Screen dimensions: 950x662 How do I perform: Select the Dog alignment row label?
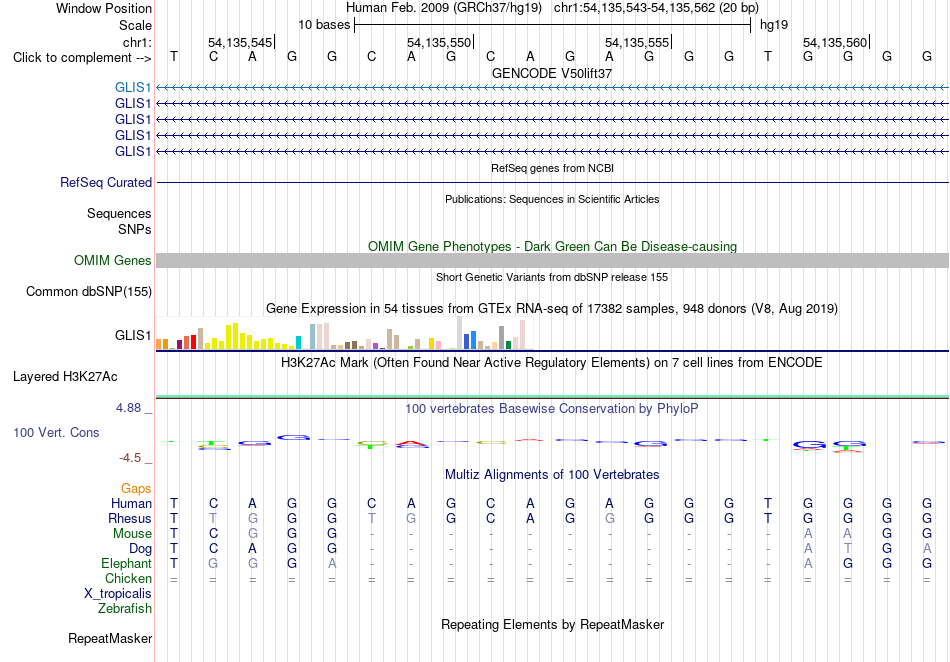point(140,549)
